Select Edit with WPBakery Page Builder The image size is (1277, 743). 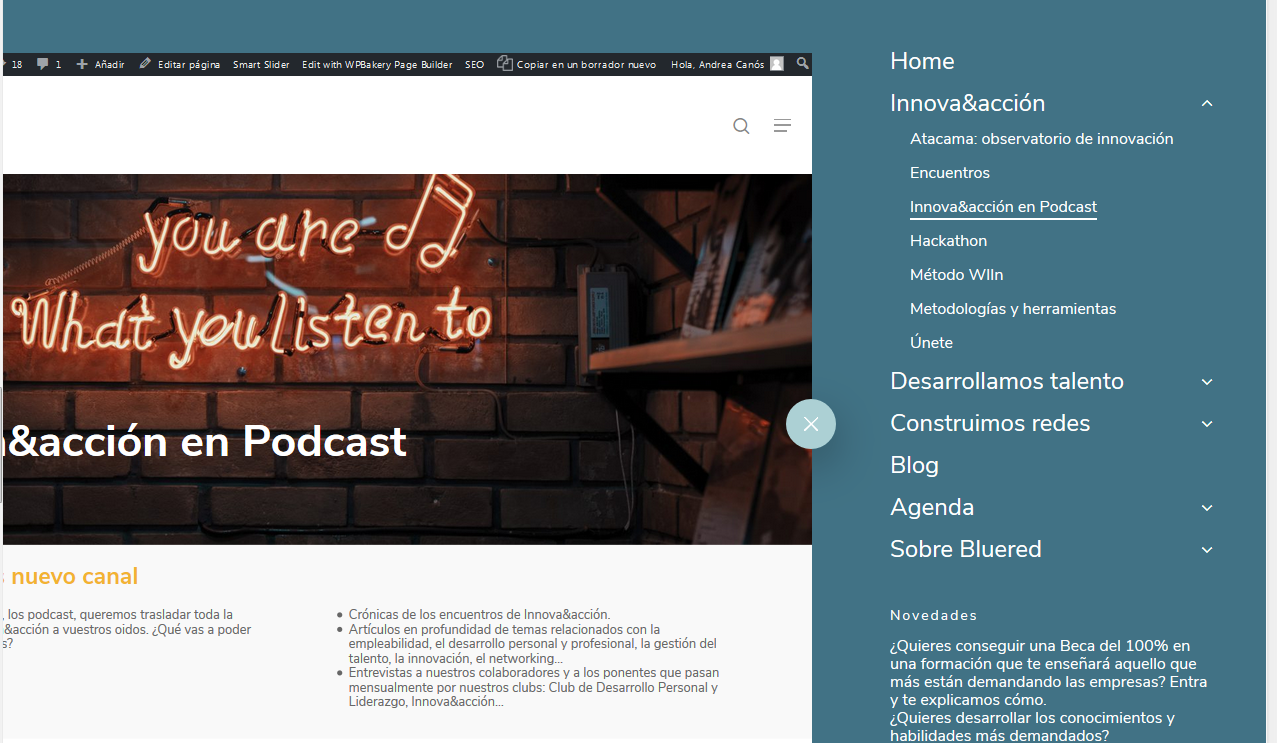click(377, 64)
